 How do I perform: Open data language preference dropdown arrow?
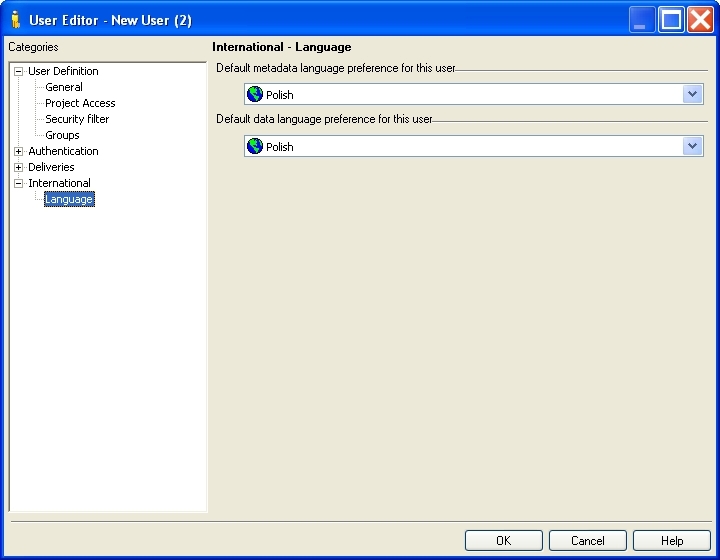[693, 146]
